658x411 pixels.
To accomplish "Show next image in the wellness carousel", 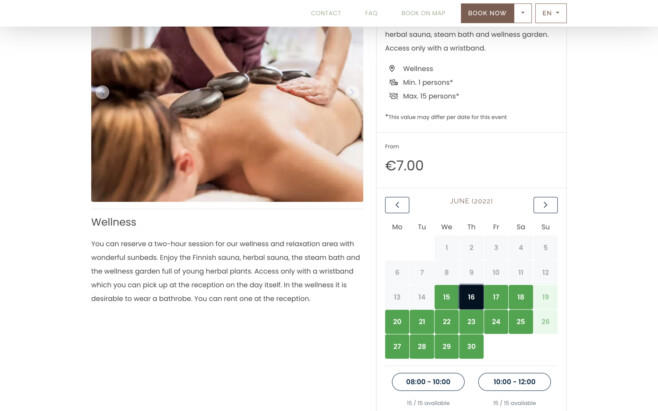I will 352,92.
